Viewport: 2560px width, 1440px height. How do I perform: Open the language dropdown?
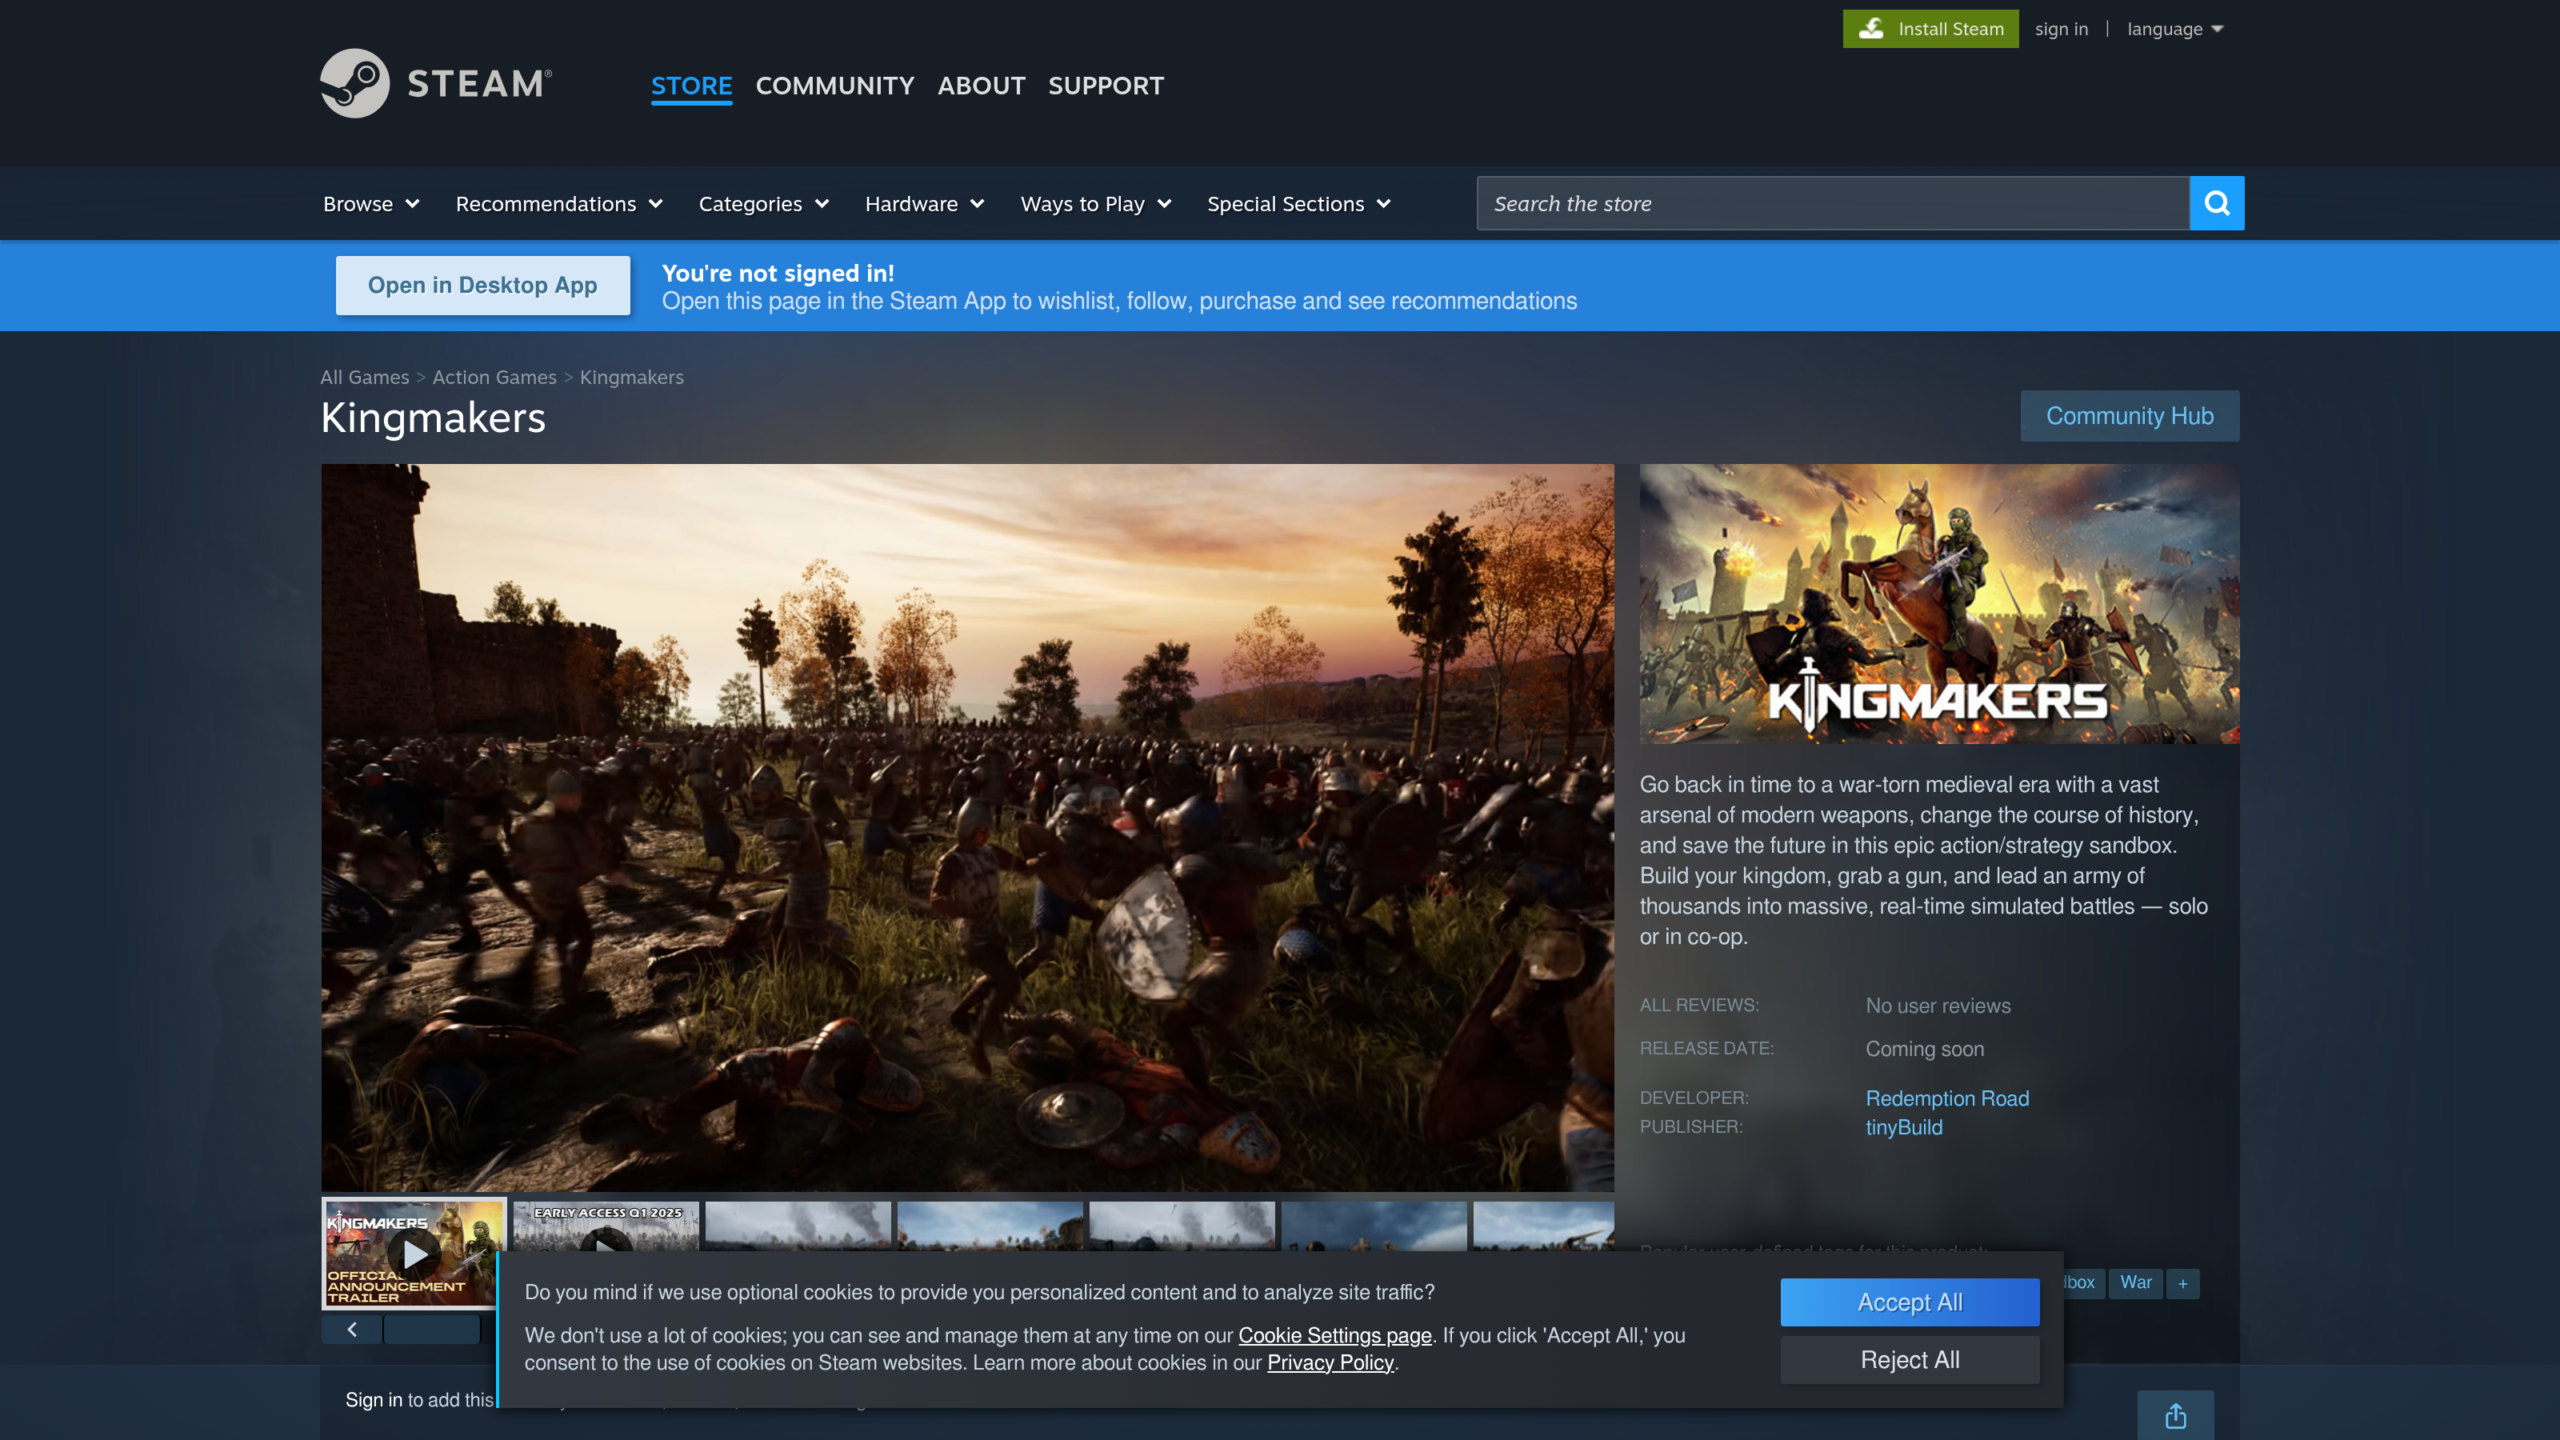[x=2175, y=29]
